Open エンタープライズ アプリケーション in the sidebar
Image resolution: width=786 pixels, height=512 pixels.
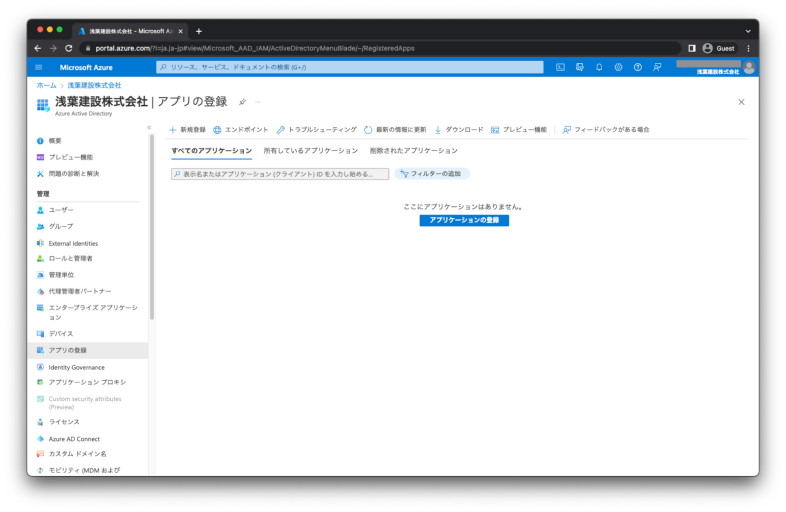pos(87,312)
